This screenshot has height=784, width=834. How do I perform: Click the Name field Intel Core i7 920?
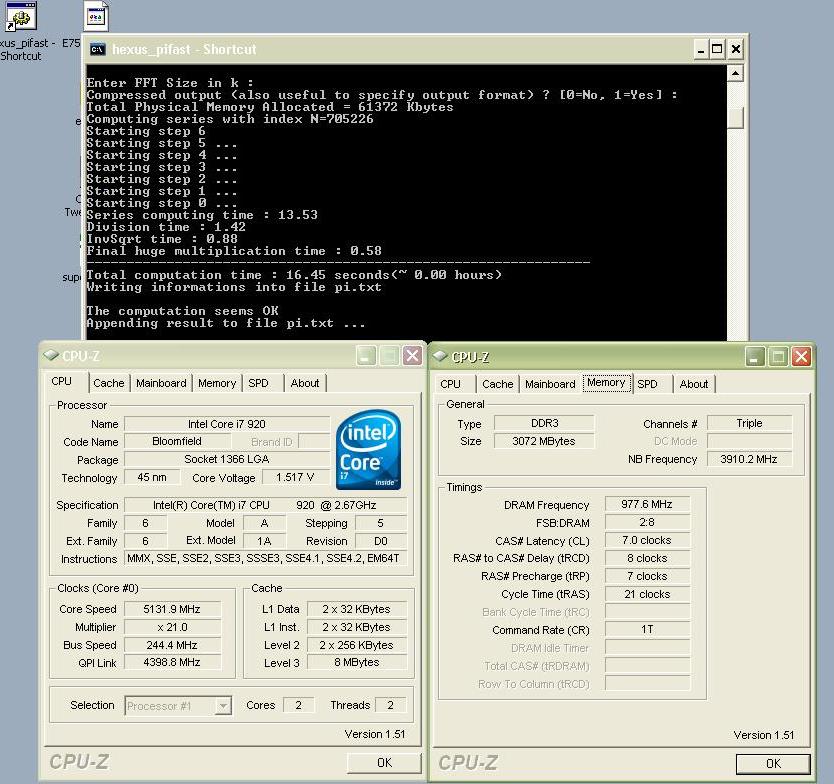click(227, 424)
